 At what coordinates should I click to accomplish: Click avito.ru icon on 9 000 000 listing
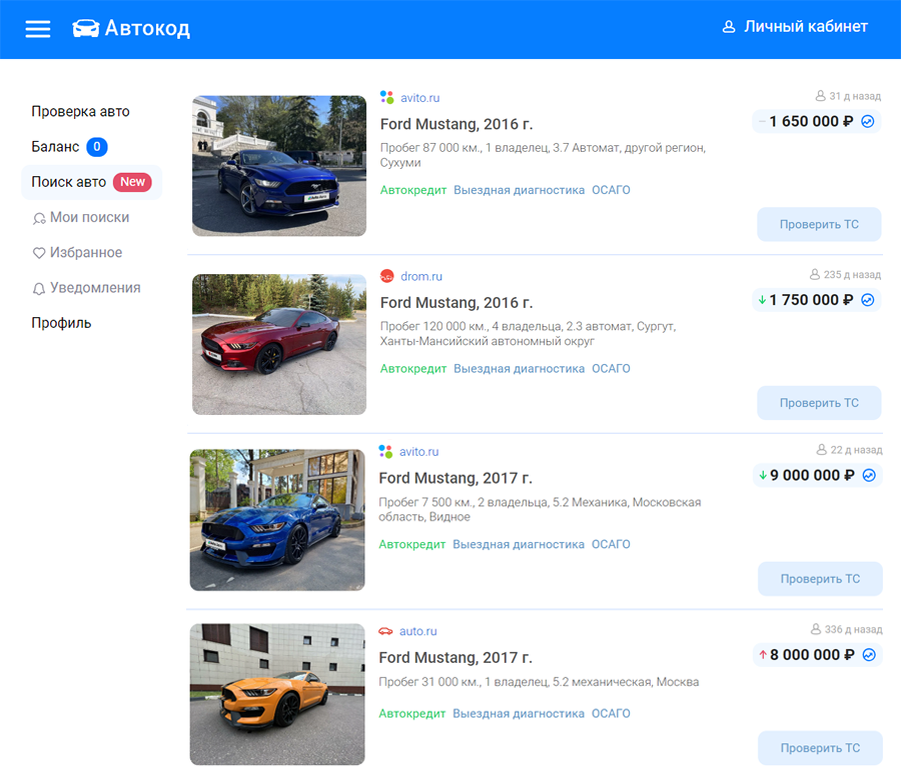pos(386,451)
